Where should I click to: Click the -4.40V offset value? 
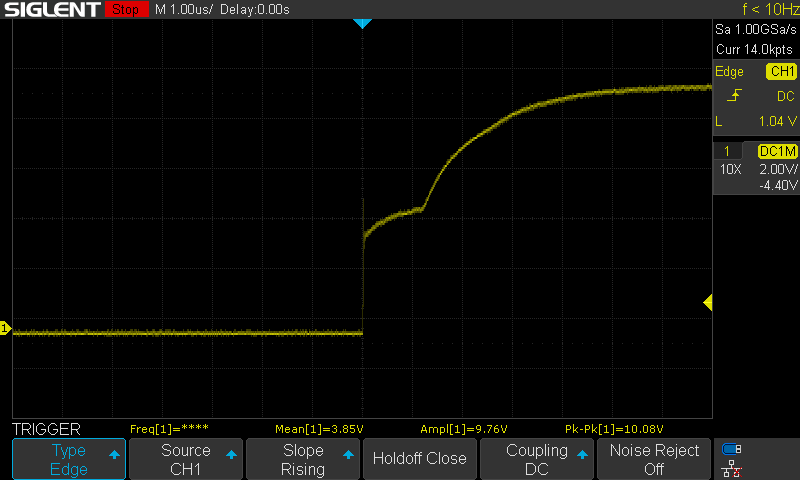(778, 185)
